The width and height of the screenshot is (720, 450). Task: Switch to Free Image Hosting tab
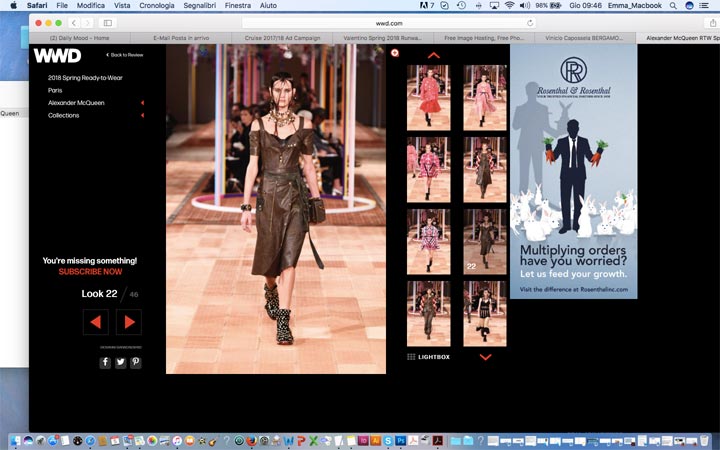pos(484,38)
